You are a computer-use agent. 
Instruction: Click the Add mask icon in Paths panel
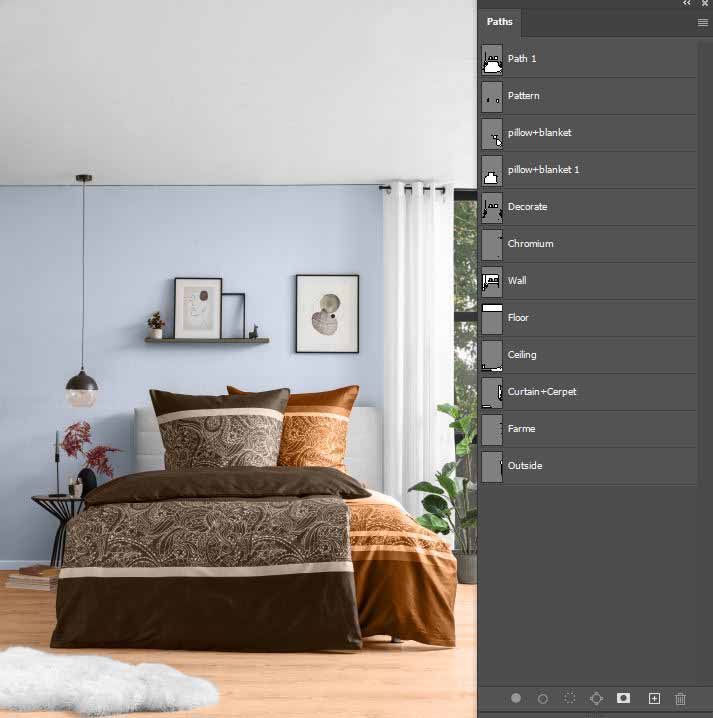click(624, 698)
